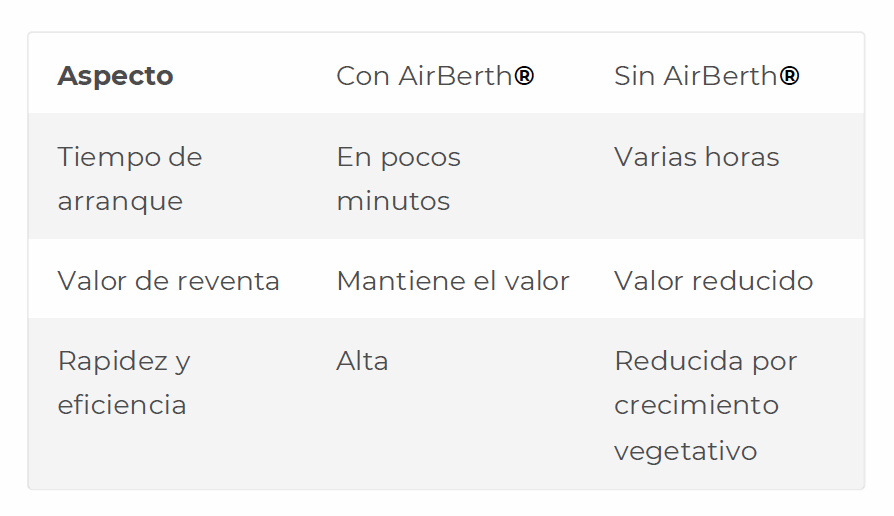Click the word 'arranque' in first column
Image resolution: width=894 pixels, height=516 pixels.
coord(120,202)
